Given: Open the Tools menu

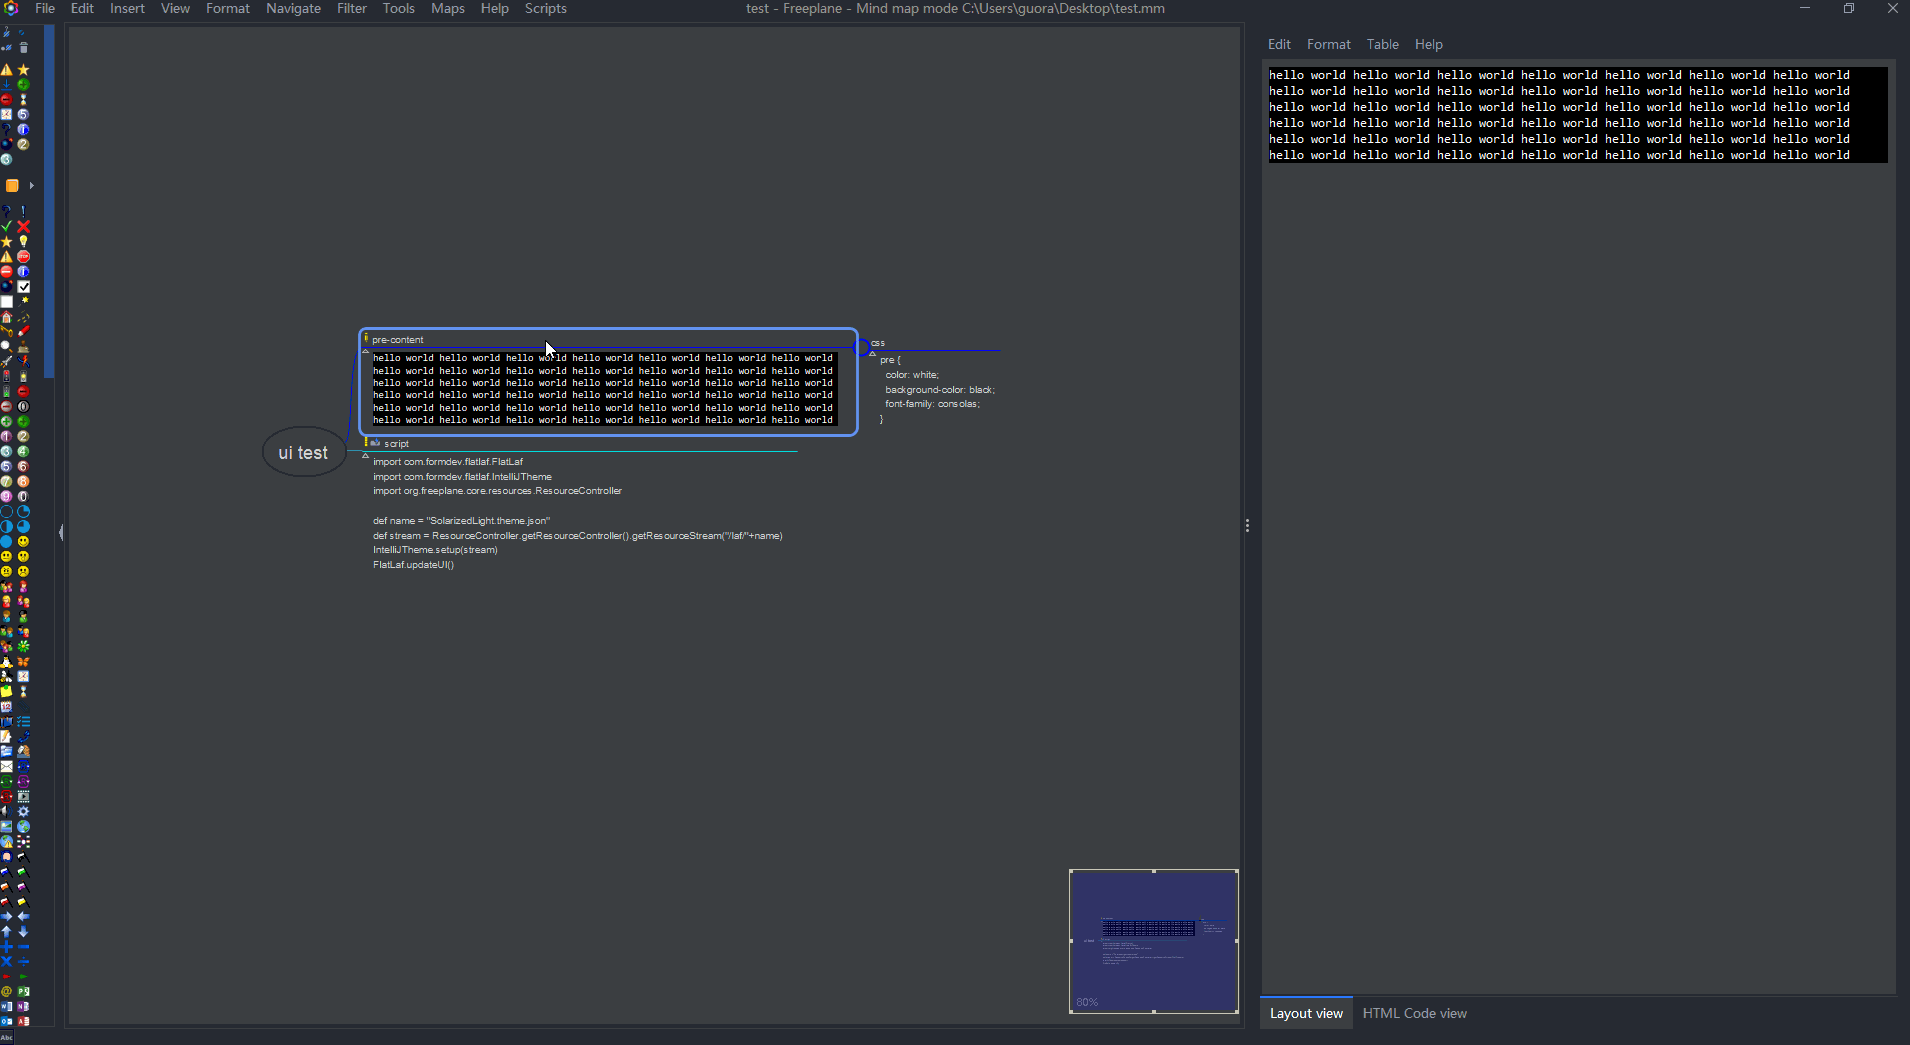Looking at the screenshot, I should [398, 9].
